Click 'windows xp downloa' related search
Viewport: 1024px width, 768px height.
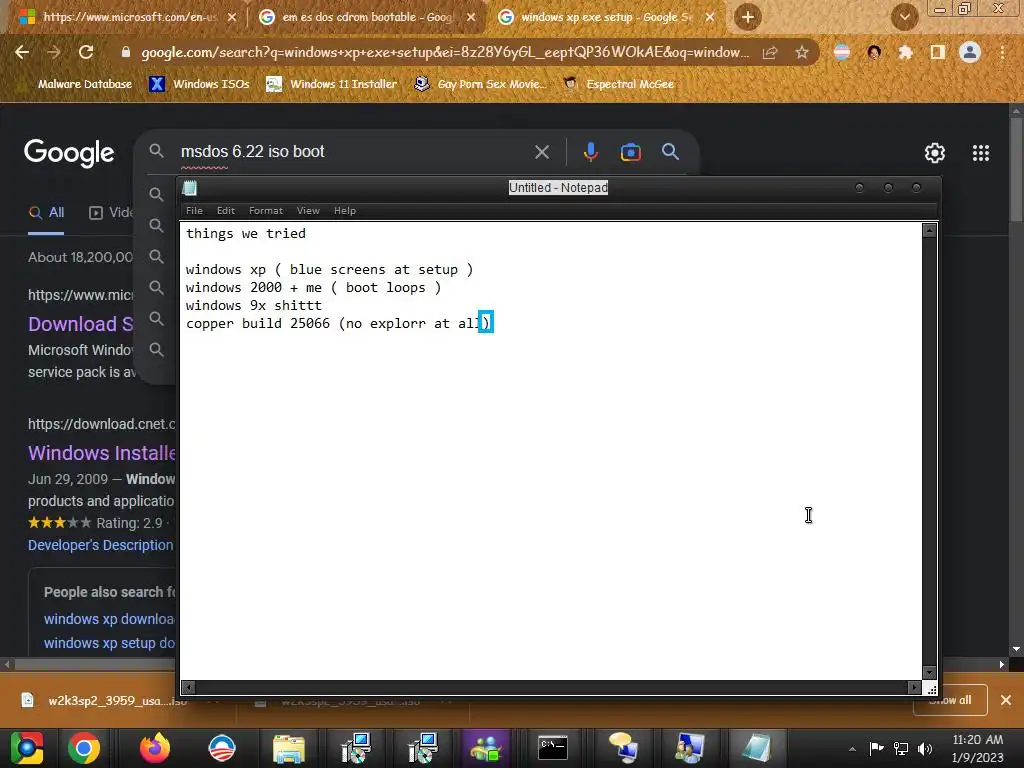[109, 619]
